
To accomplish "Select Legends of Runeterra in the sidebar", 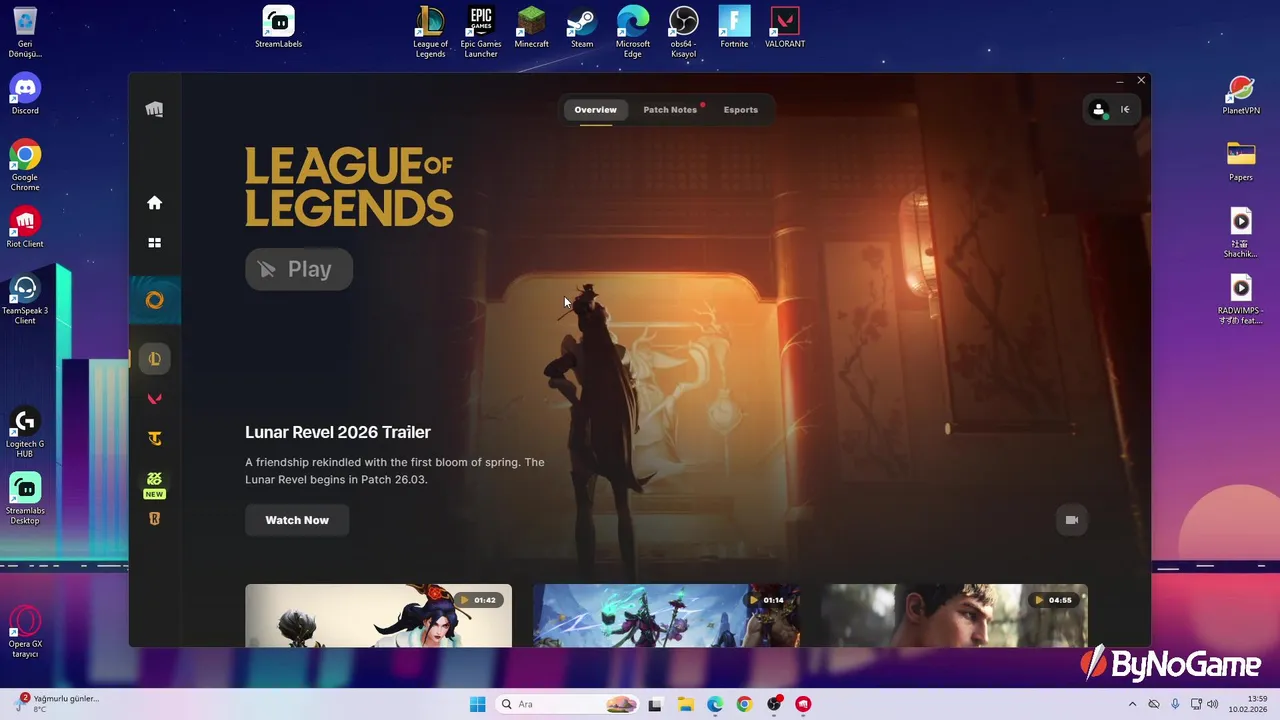I will pos(154,519).
